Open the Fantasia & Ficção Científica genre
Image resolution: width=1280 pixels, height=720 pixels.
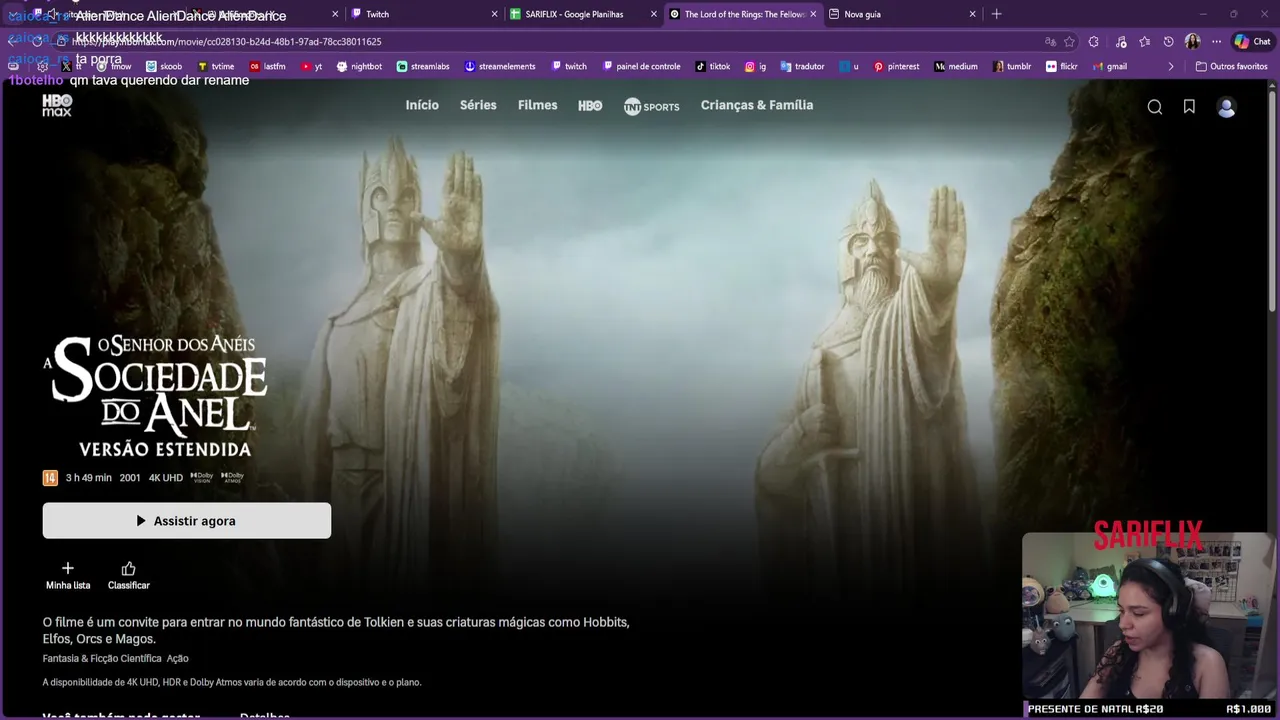point(102,659)
